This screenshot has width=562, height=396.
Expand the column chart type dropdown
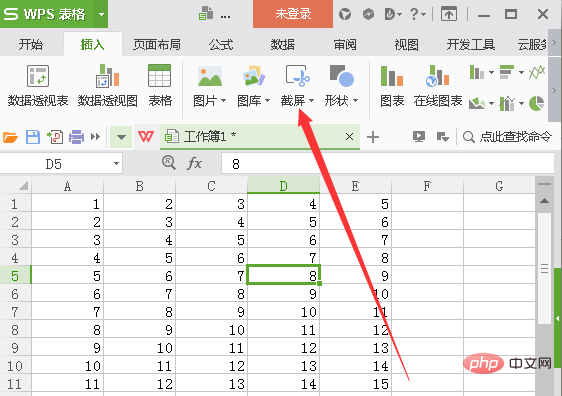(x=491, y=72)
